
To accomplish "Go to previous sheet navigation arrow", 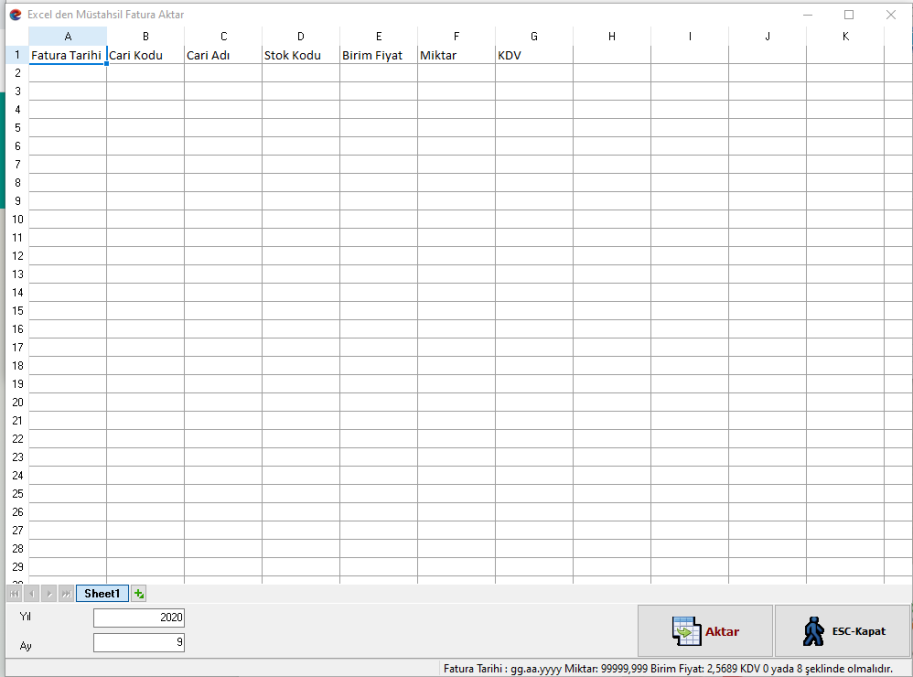I will tap(32, 594).
